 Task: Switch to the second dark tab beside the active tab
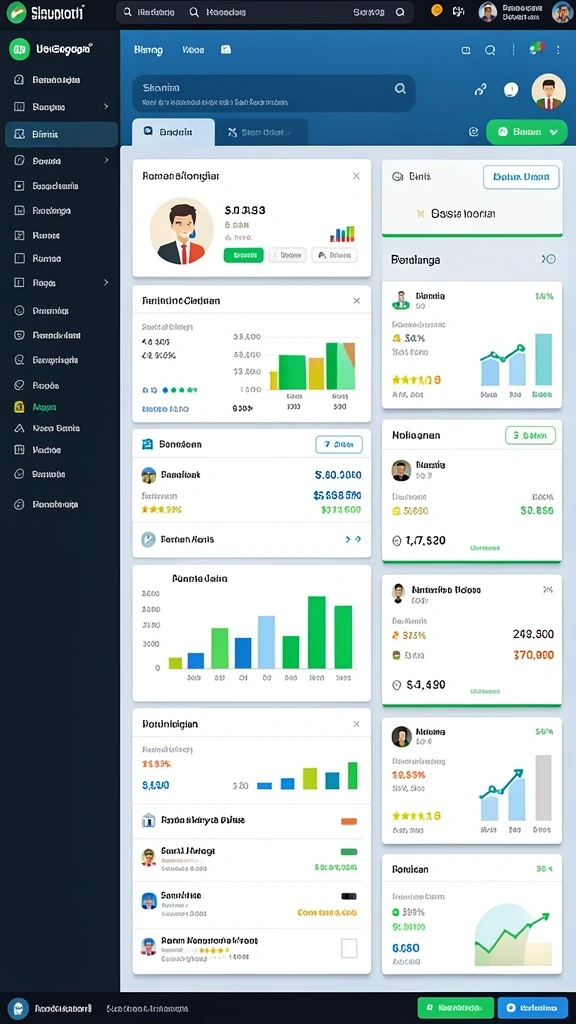pyautogui.click(x=261, y=133)
